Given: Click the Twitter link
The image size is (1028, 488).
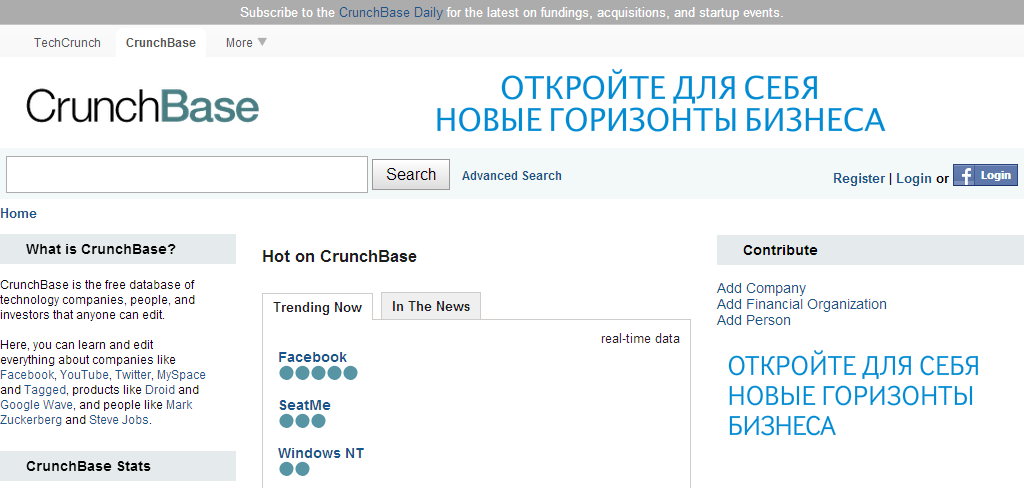Looking at the screenshot, I should 132,375.
